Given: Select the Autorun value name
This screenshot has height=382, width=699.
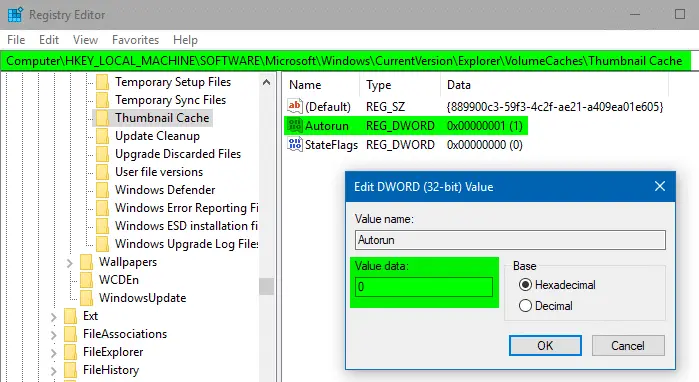Looking at the screenshot, I should [x=327, y=126].
